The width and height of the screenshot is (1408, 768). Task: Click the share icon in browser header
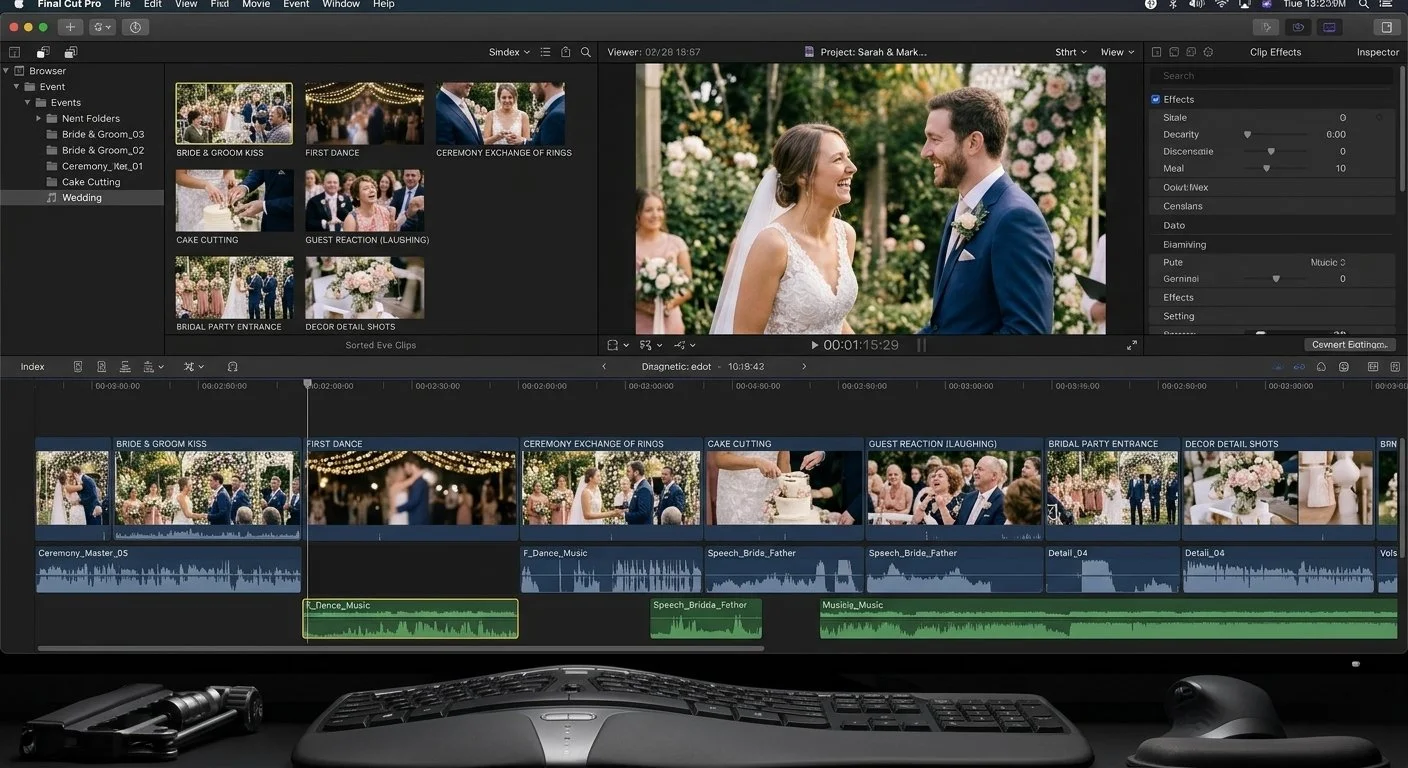[566, 52]
